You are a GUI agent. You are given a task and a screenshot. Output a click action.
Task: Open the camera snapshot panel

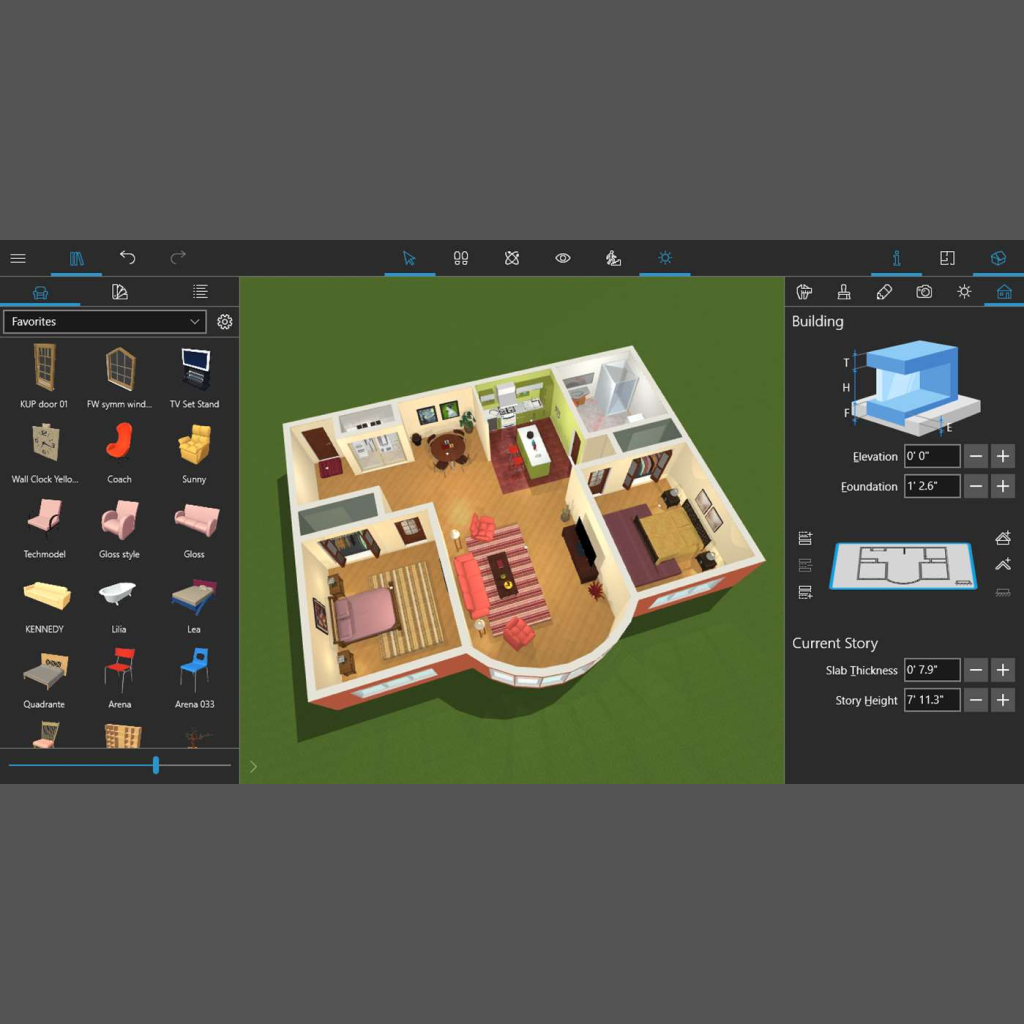(x=924, y=291)
